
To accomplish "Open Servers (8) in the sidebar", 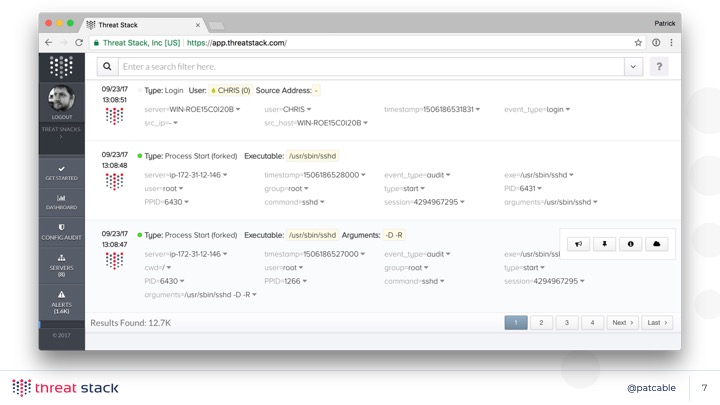I will point(62,265).
